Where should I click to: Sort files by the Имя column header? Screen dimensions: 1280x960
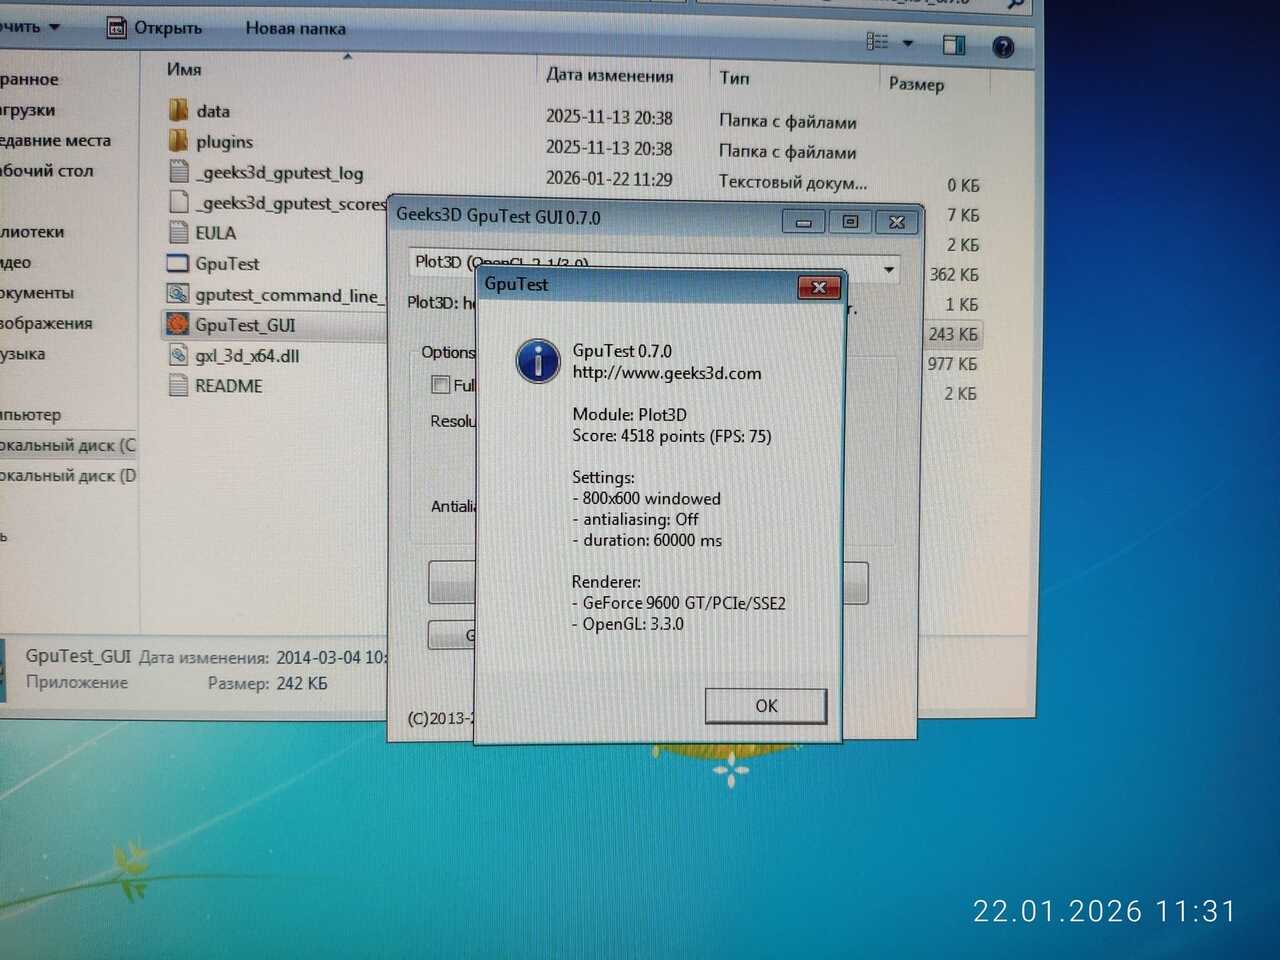(184, 69)
